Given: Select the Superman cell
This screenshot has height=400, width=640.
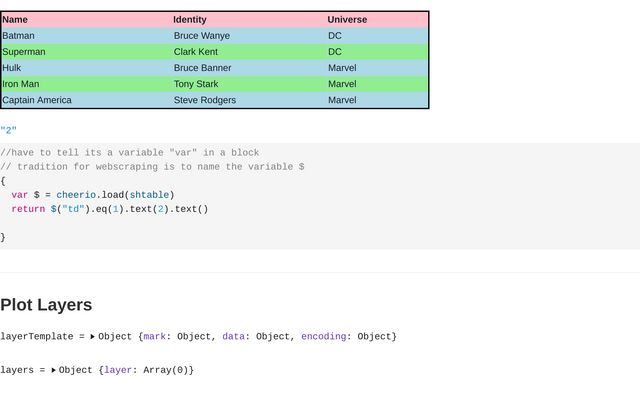Looking at the screenshot, I should pos(24,52).
